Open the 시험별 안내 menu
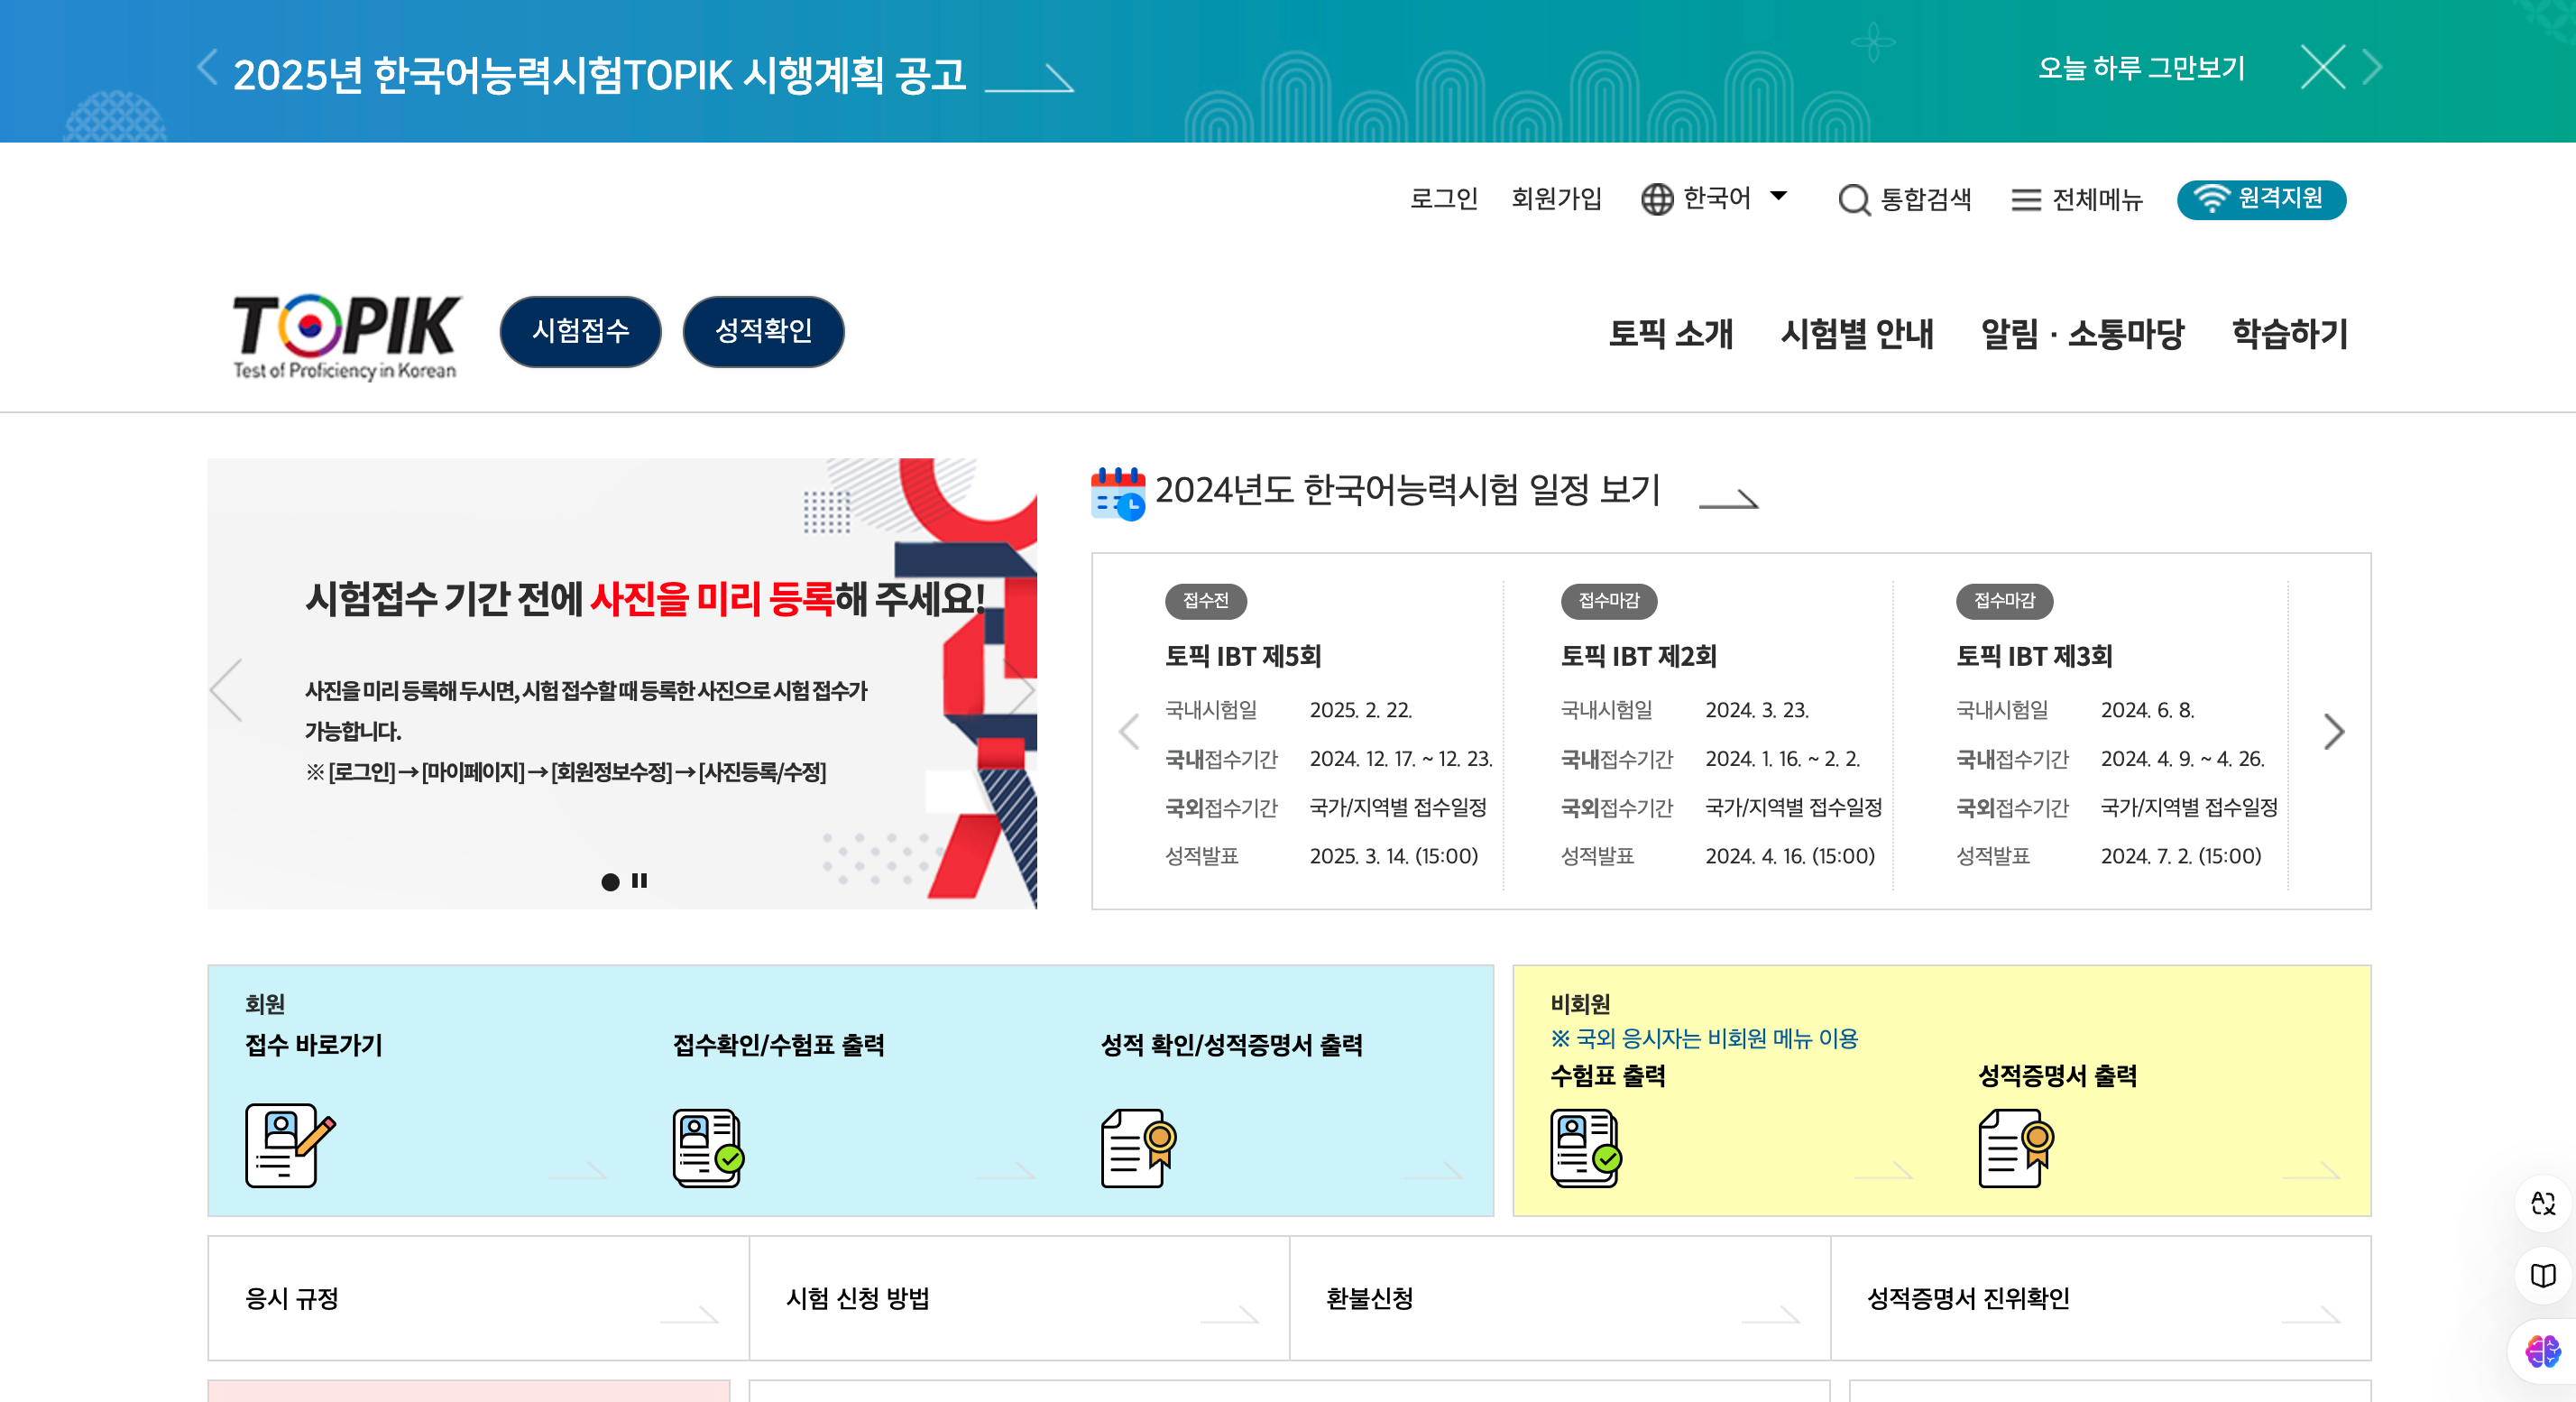2576x1402 pixels. point(1857,333)
